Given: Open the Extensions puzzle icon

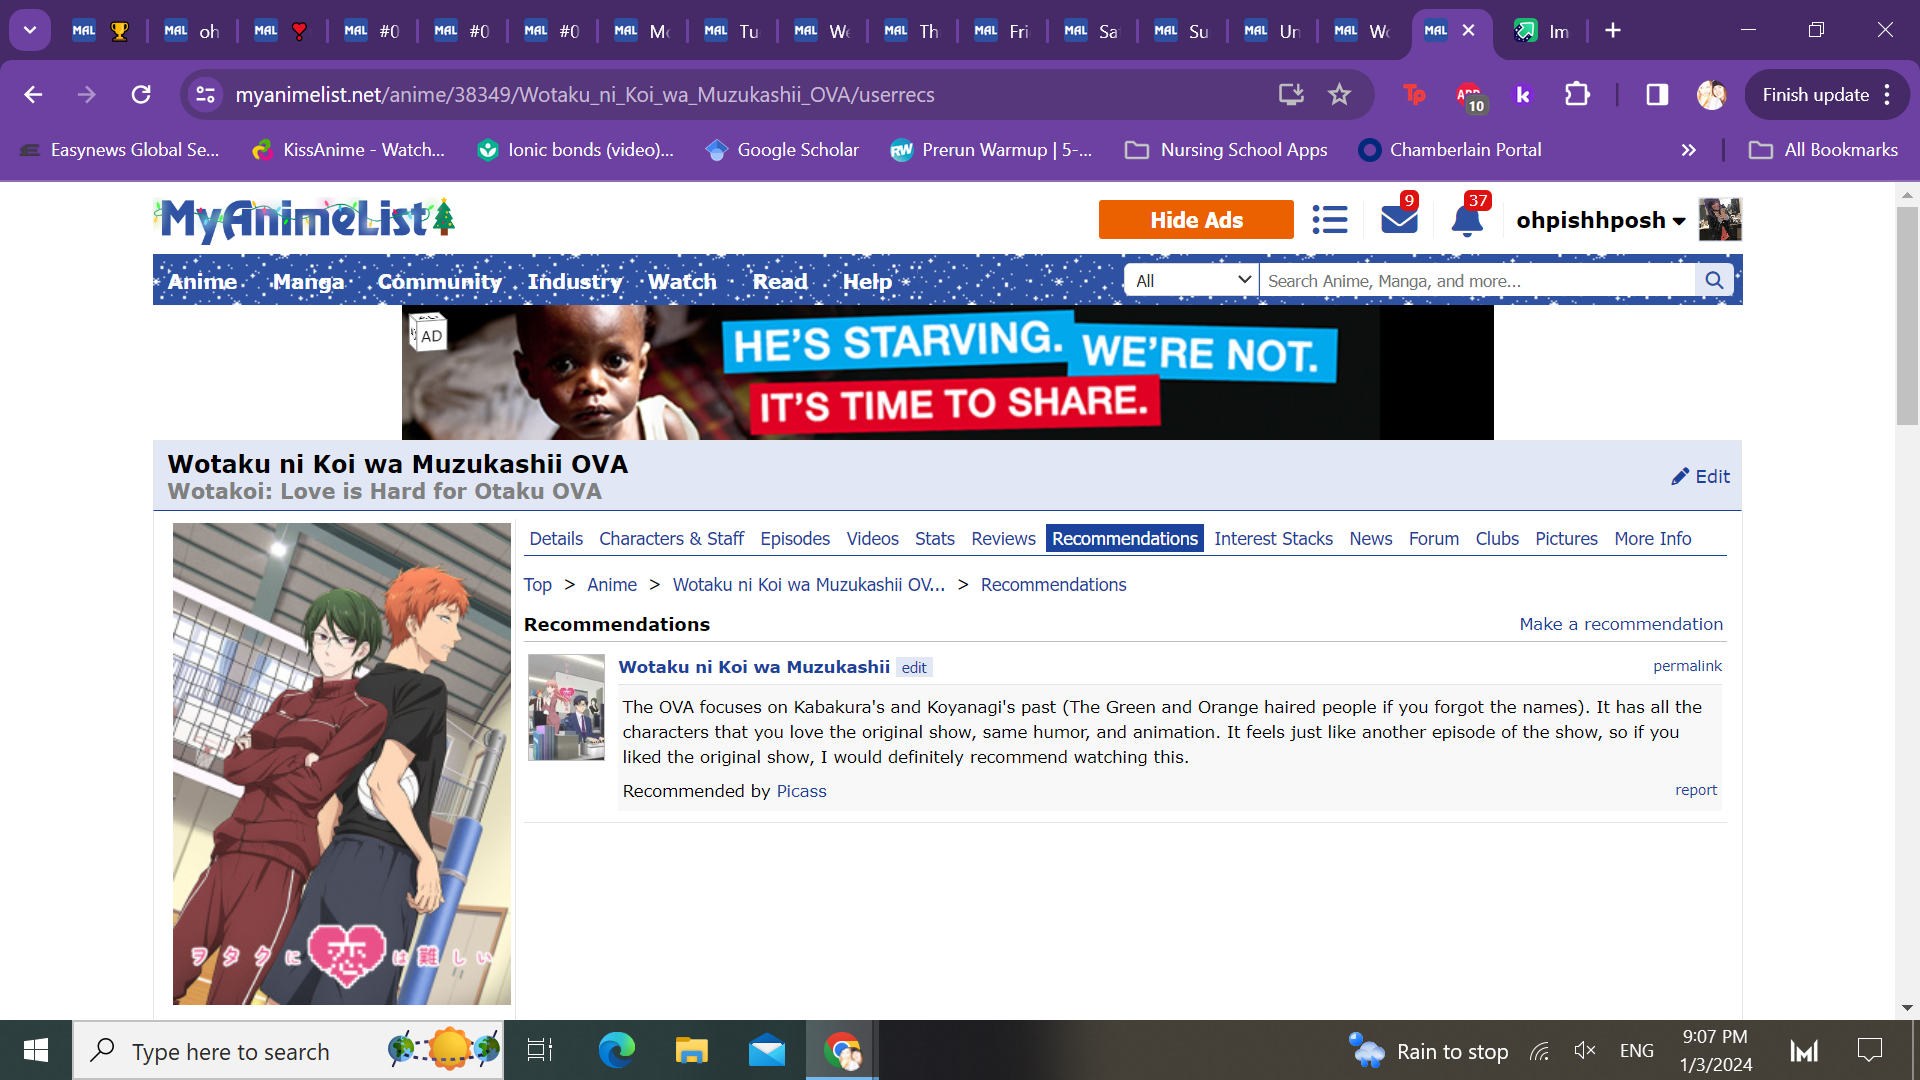Looking at the screenshot, I should point(1577,95).
